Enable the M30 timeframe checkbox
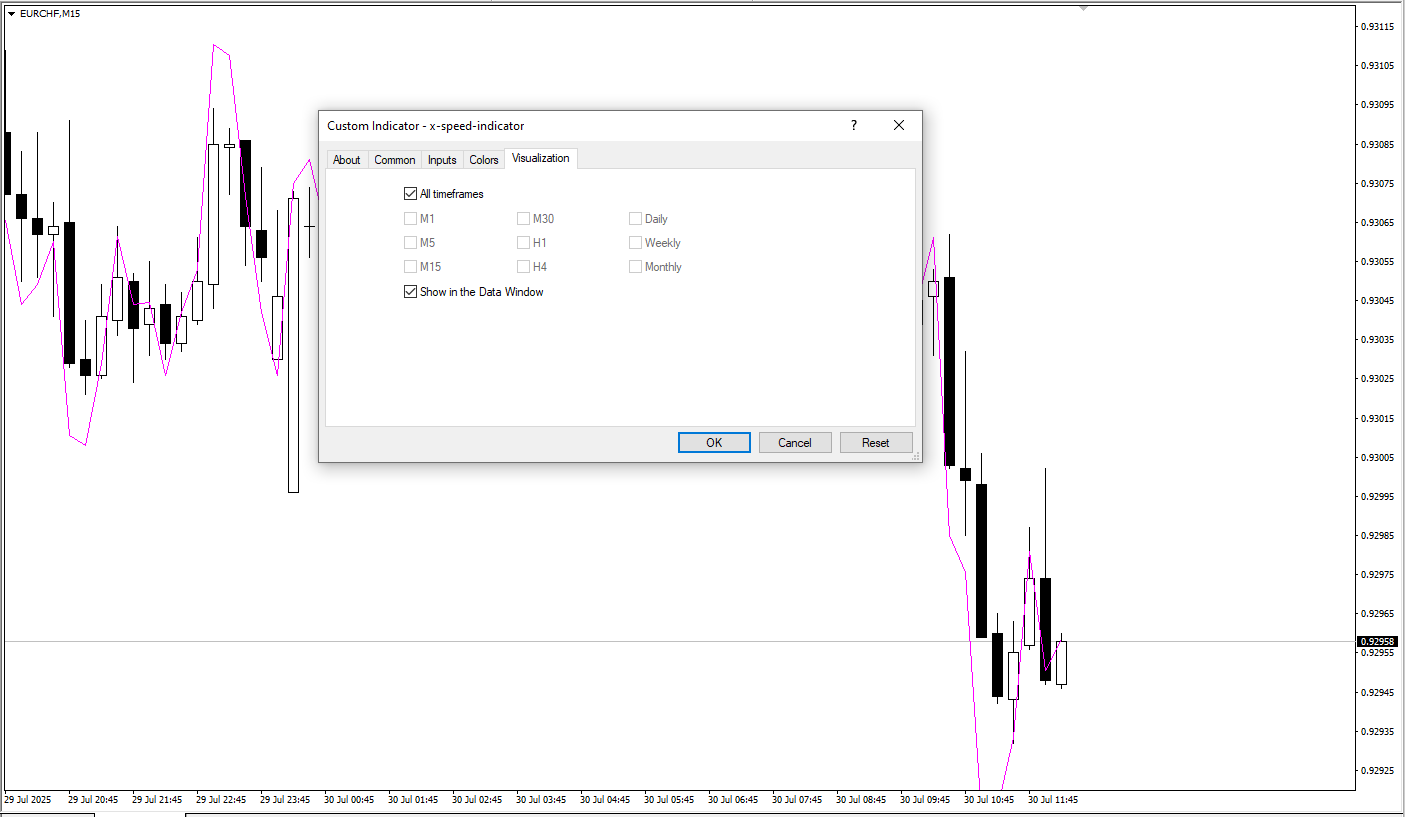 (x=523, y=219)
